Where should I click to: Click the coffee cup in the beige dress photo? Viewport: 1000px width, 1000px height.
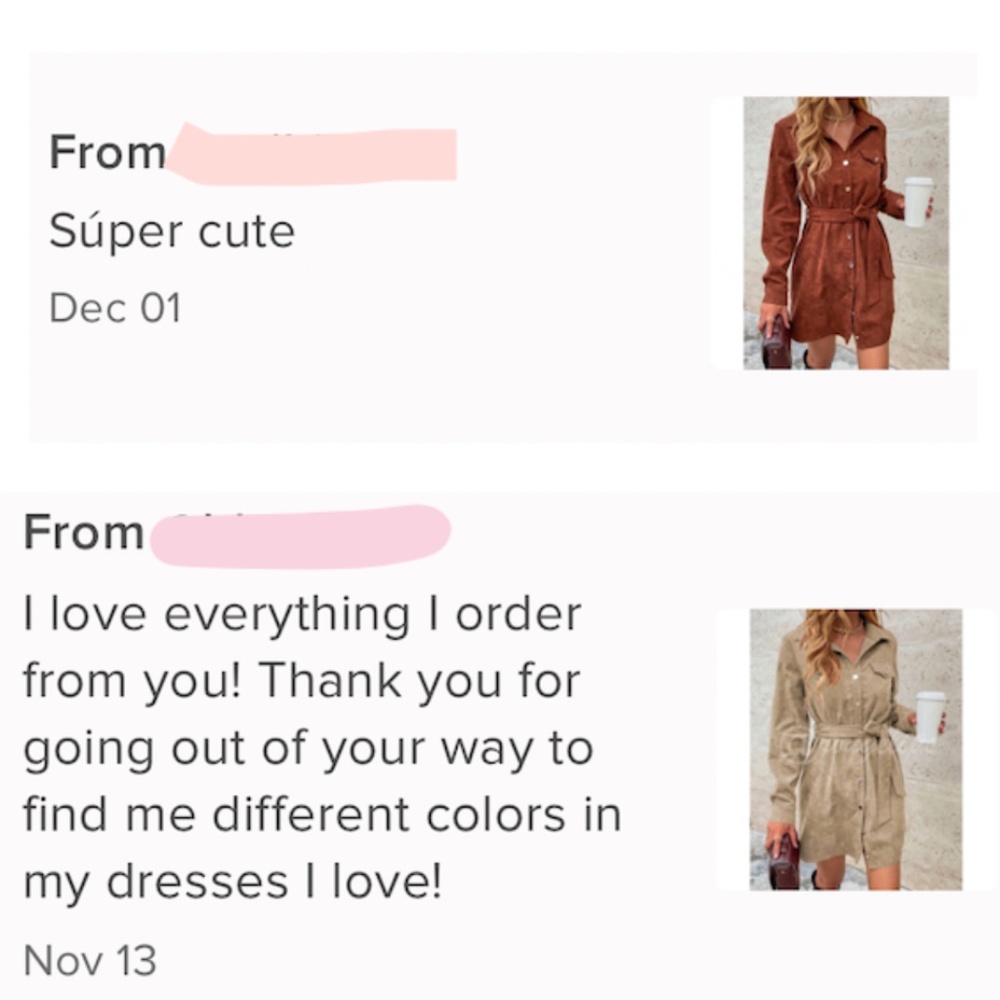(x=930, y=716)
